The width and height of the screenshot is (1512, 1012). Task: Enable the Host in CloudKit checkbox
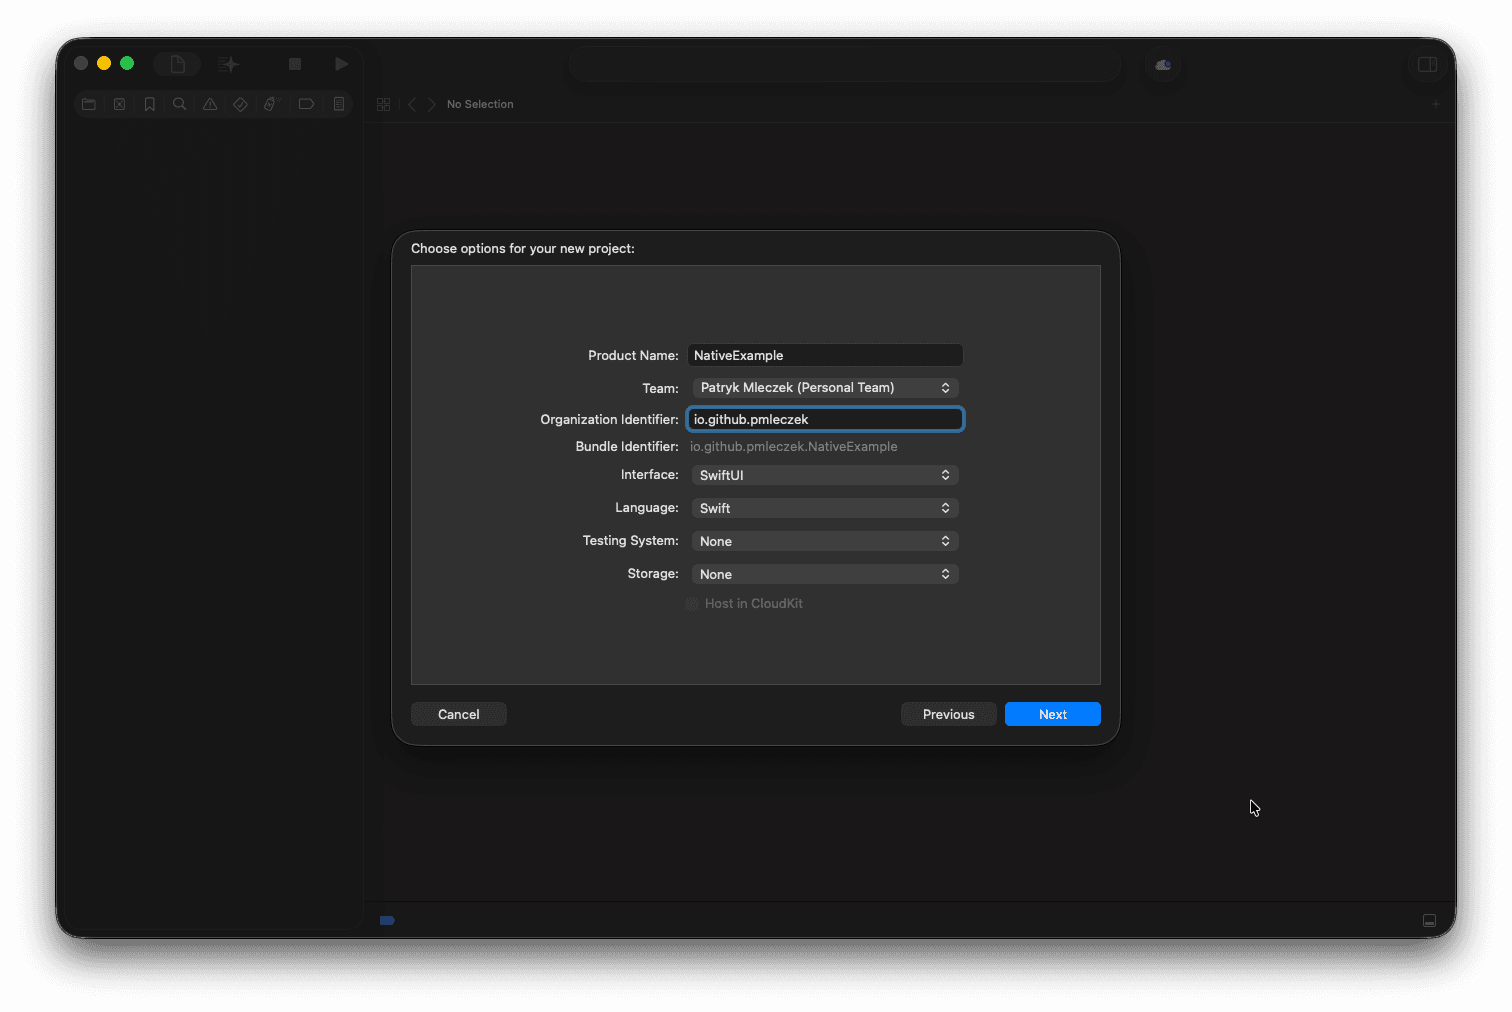[692, 604]
